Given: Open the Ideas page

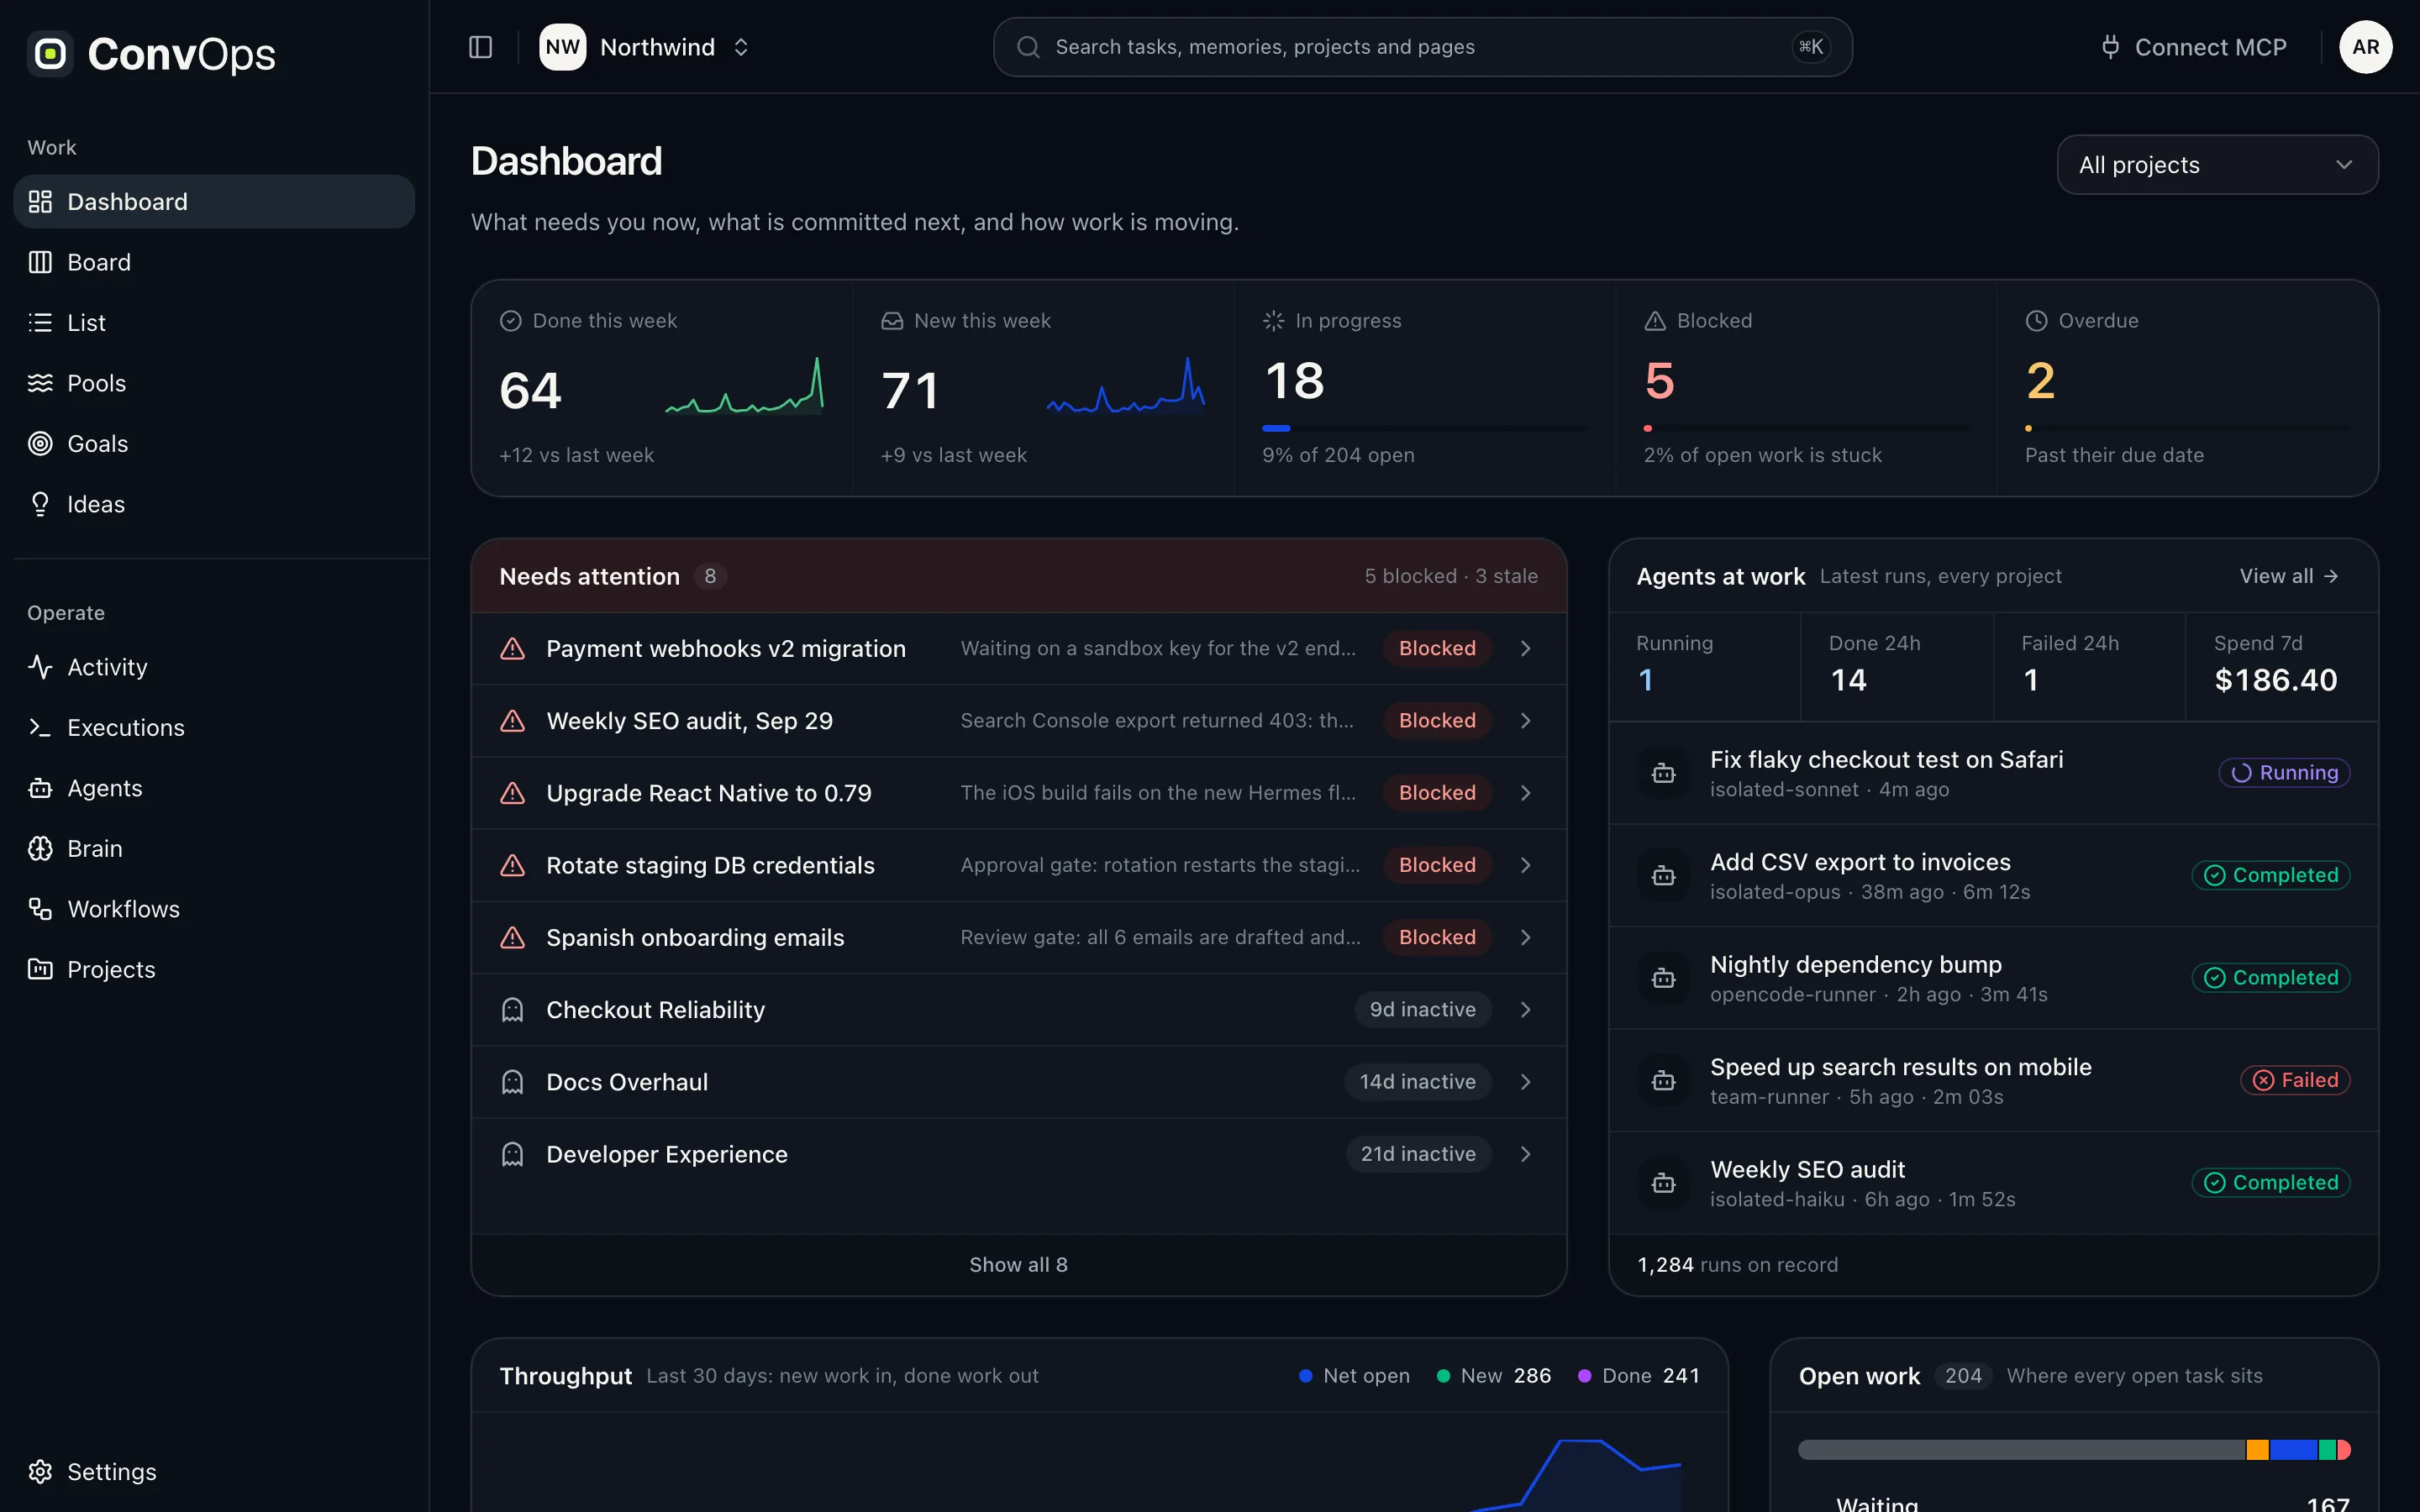Looking at the screenshot, I should (214, 504).
